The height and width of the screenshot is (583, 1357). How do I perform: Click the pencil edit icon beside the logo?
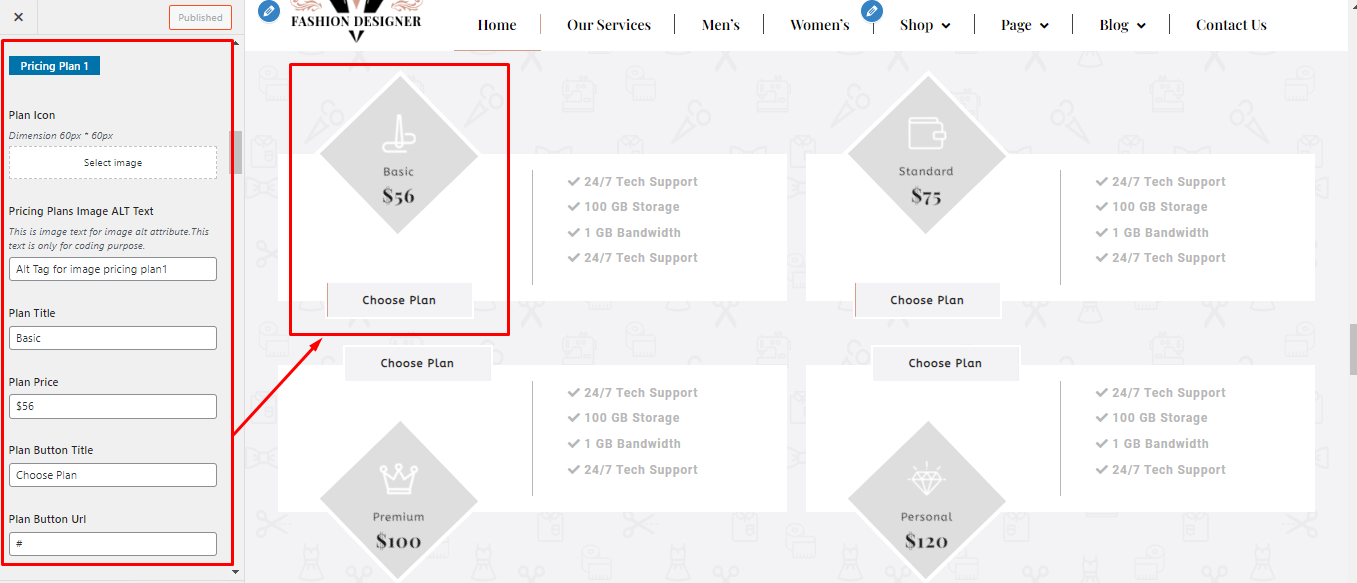[x=268, y=11]
